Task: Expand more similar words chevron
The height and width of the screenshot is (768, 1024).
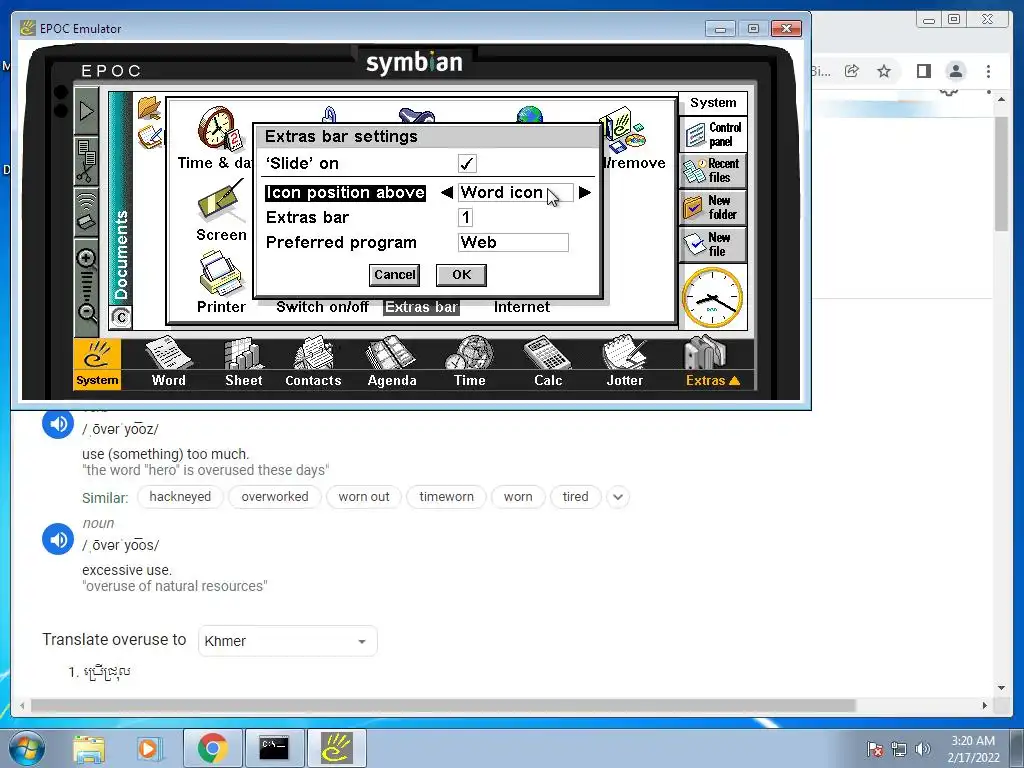Action: click(x=618, y=498)
